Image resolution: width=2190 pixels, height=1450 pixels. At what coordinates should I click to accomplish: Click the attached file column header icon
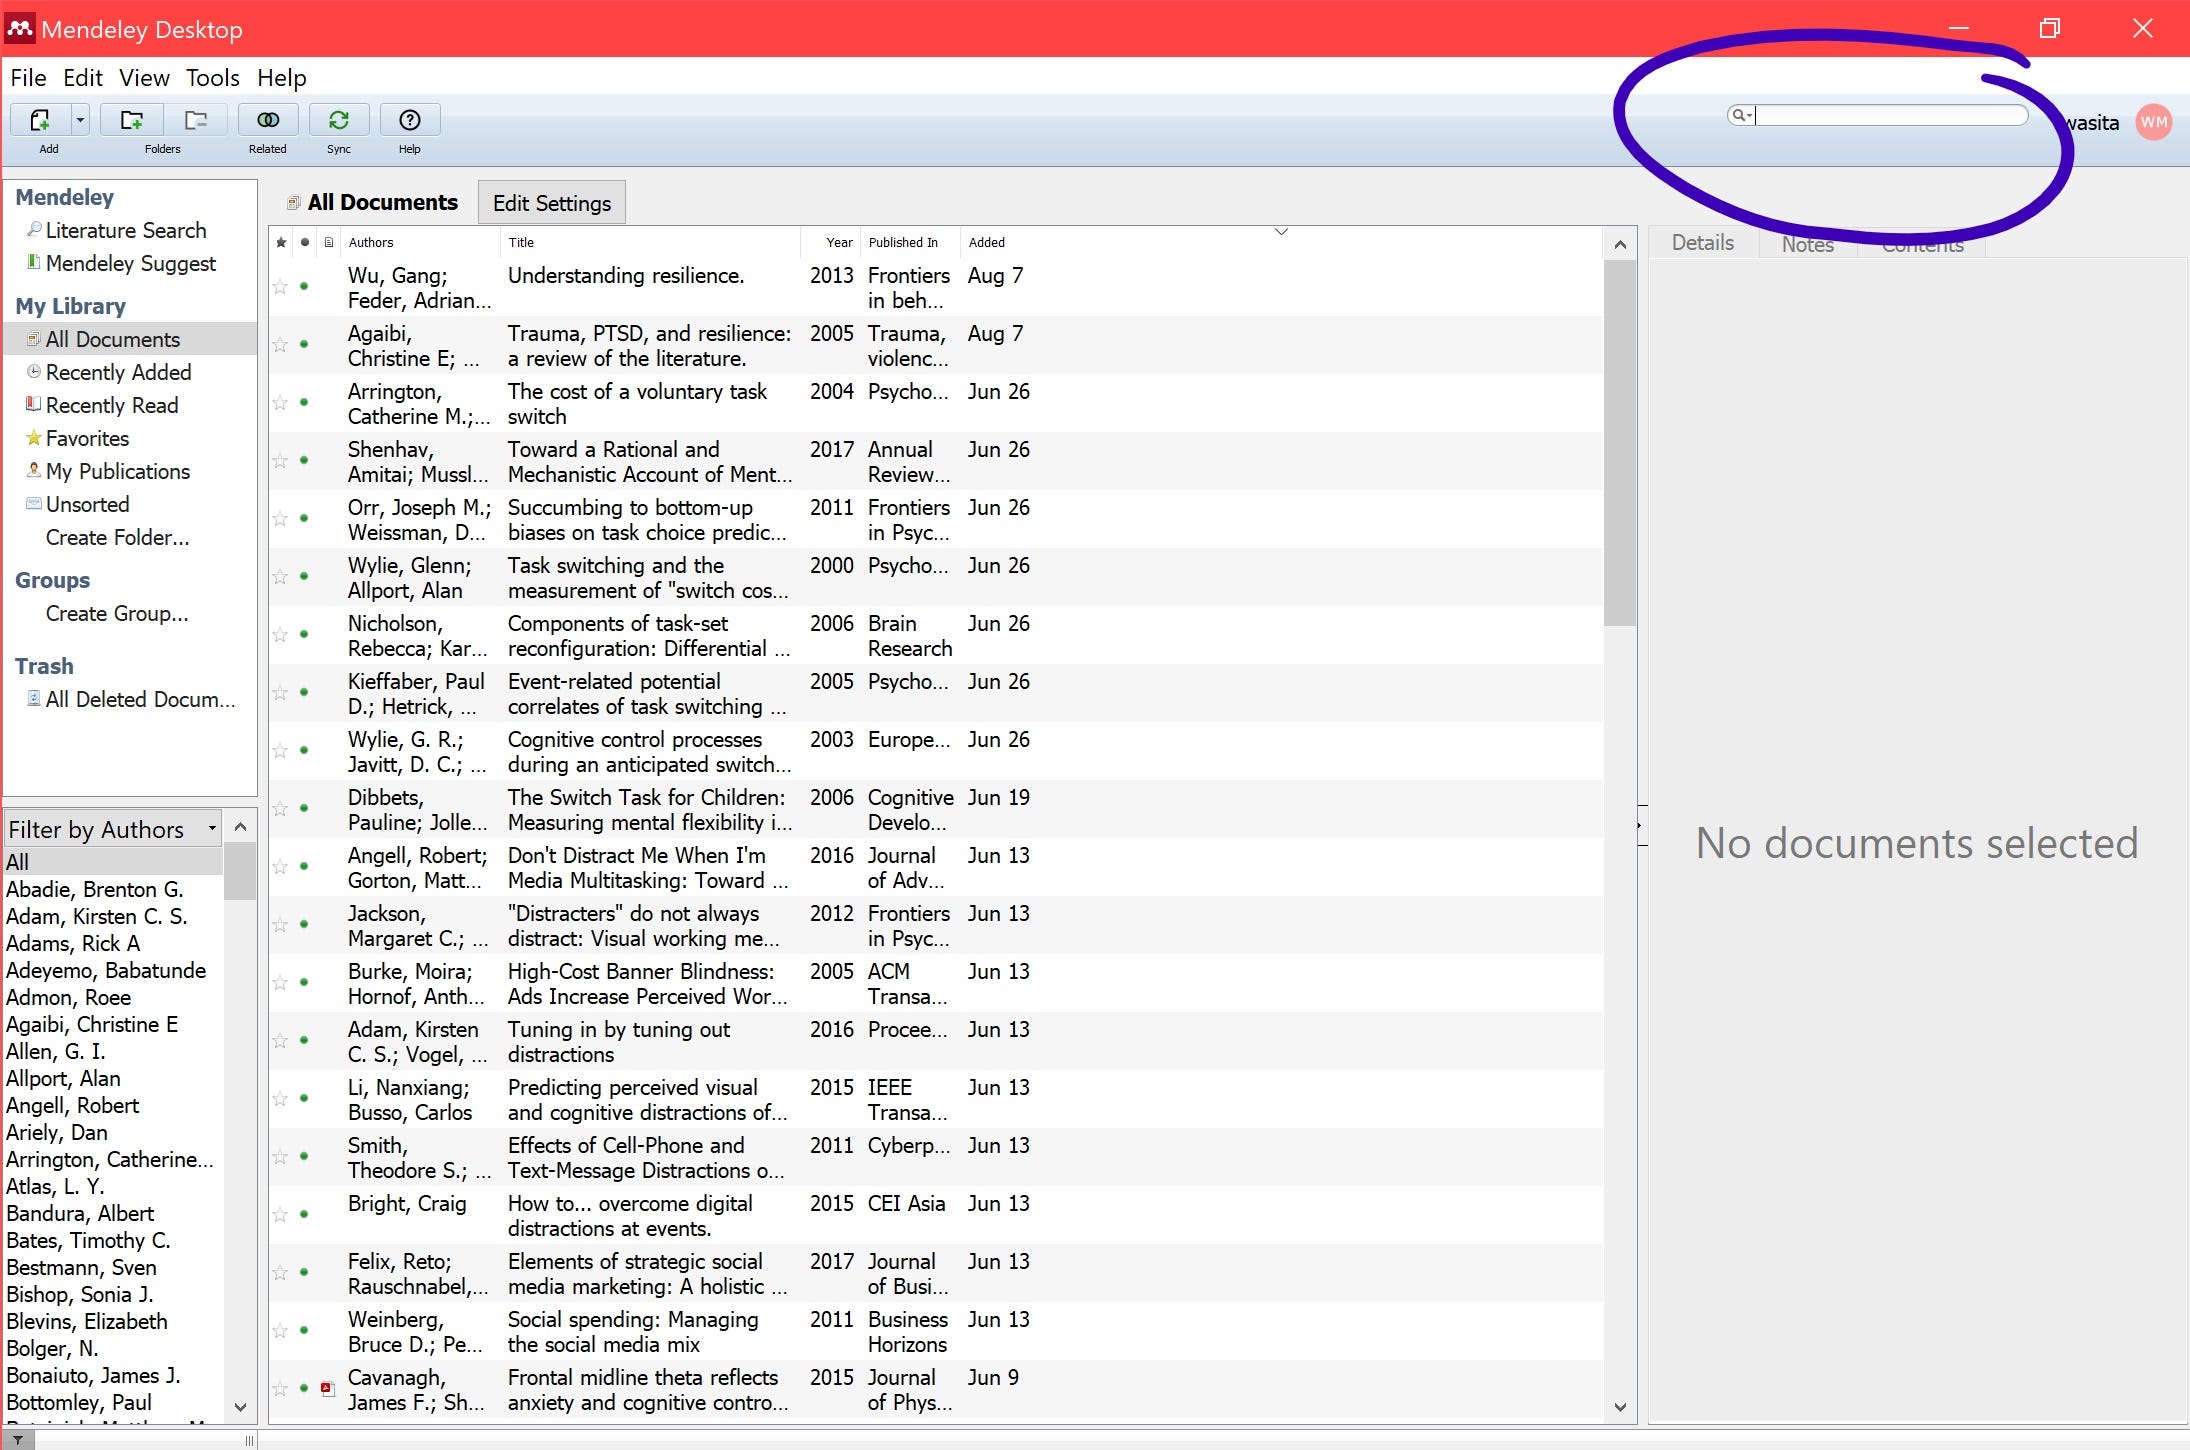point(329,242)
